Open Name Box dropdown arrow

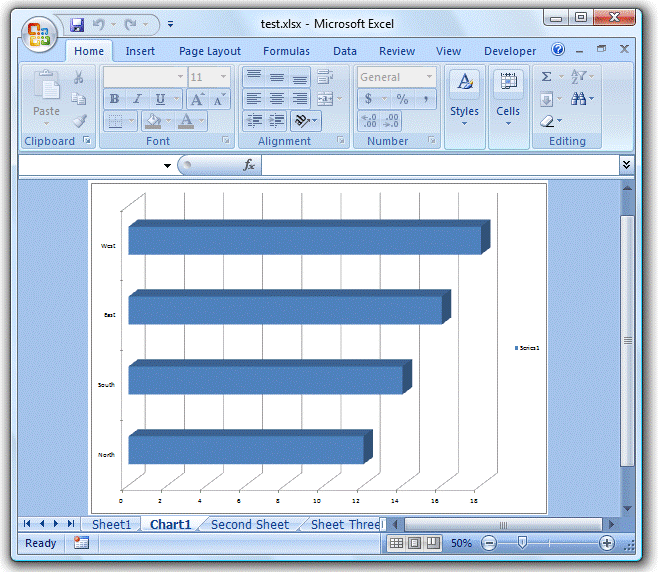167,166
